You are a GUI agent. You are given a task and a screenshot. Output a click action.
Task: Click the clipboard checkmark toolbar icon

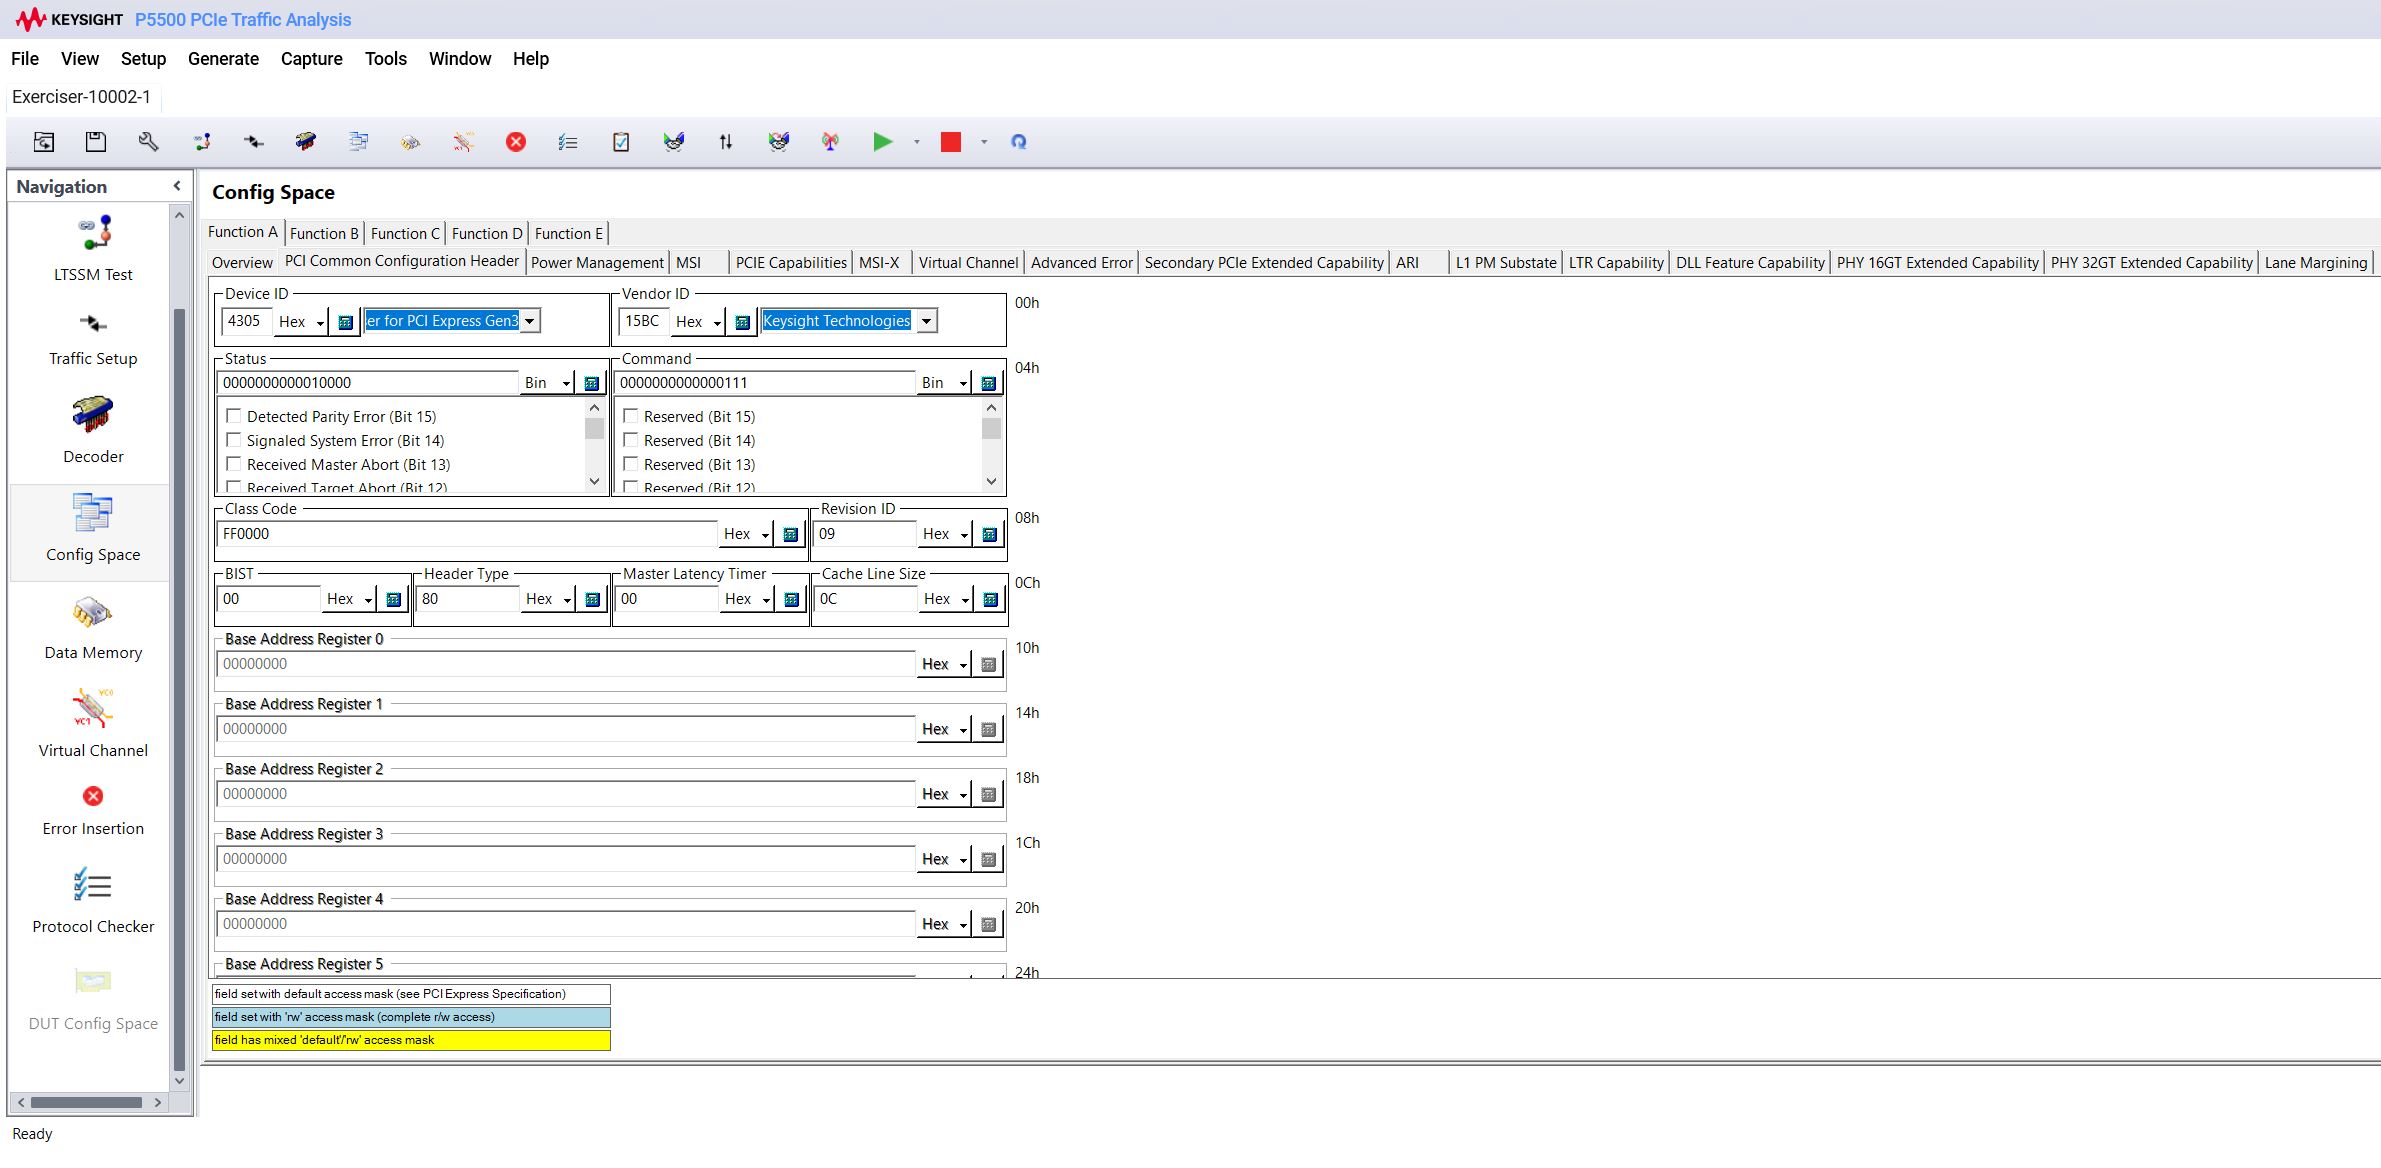pos(621,142)
